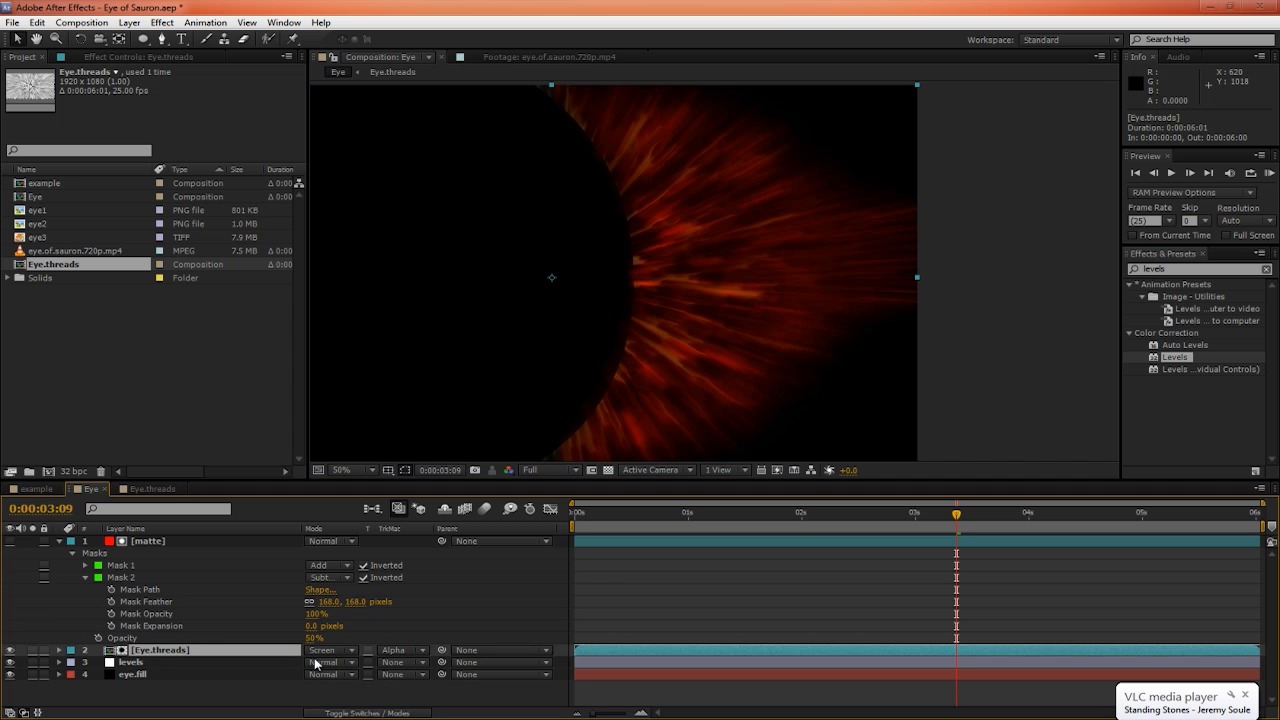Toggle the matte Opacity stopwatch

98,638
